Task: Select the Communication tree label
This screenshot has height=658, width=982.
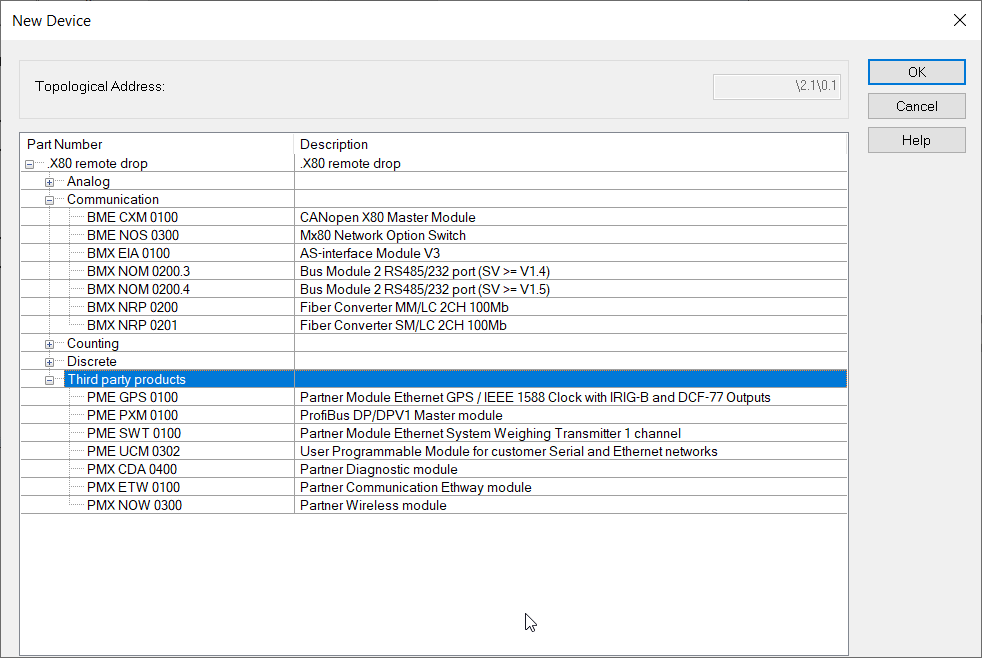Action: click(113, 200)
